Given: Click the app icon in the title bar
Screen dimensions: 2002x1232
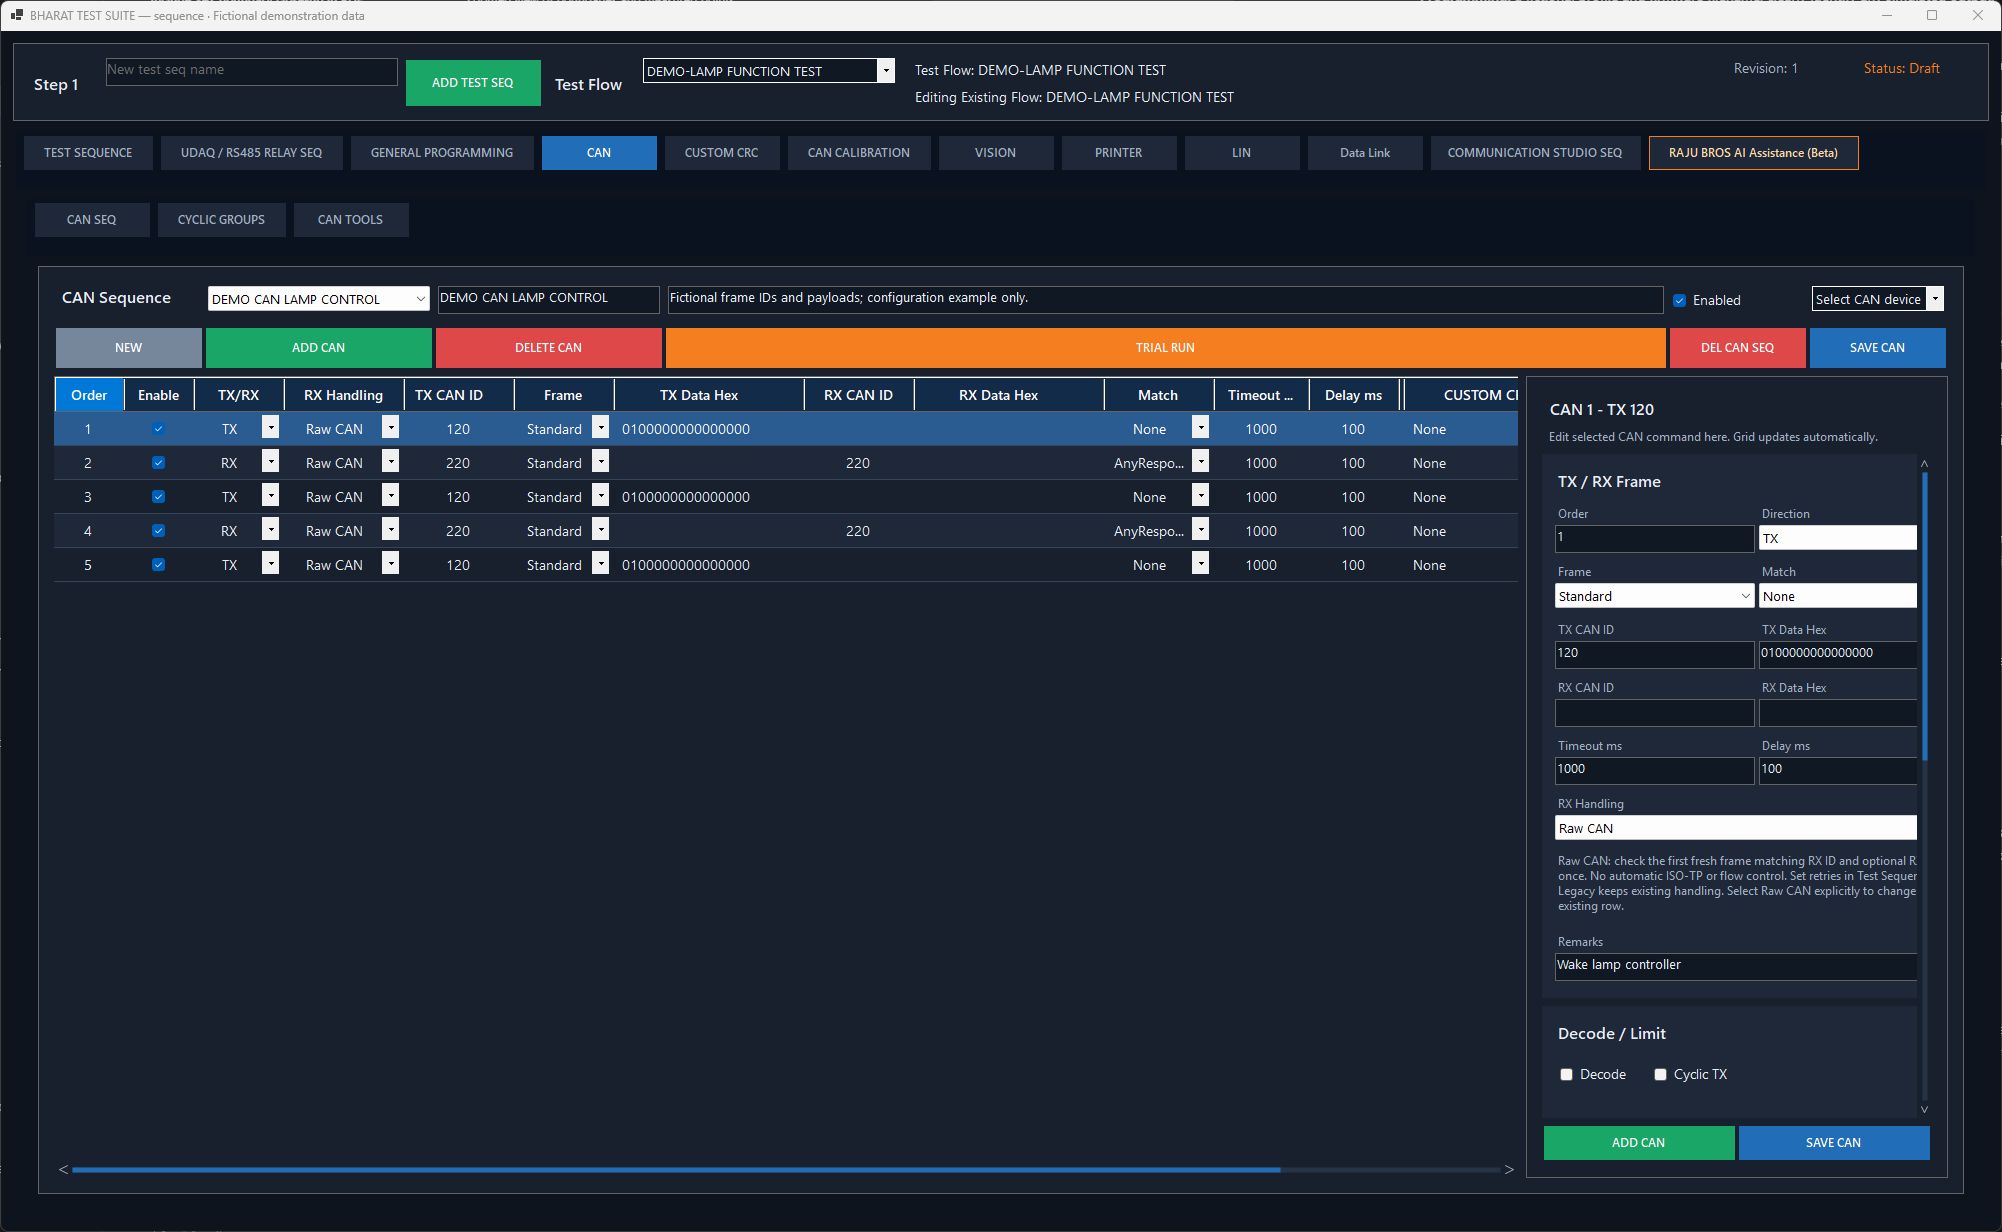Looking at the screenshot, I should [x=16, y=15].
